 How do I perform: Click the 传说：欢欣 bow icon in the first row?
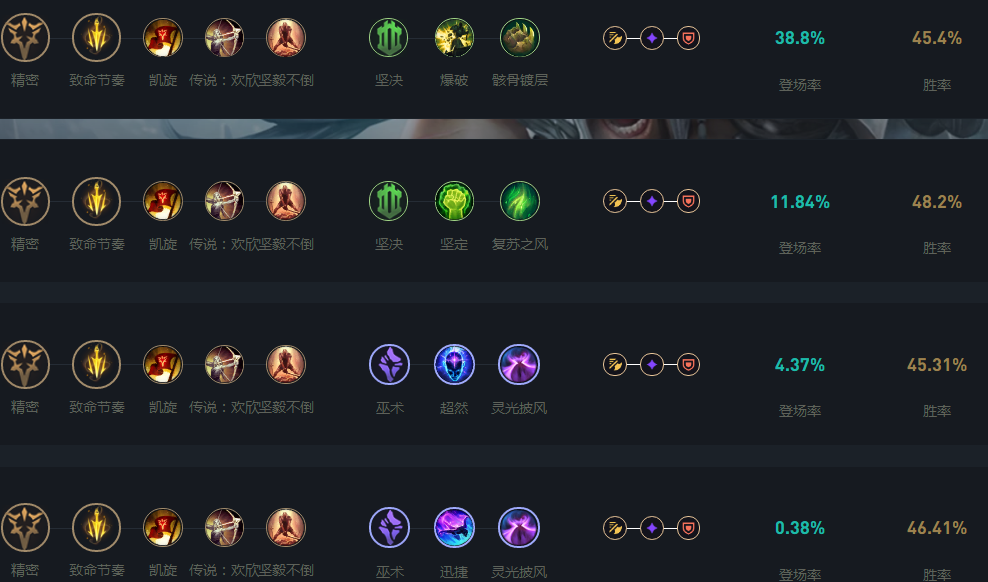click(x=224, y=38)
